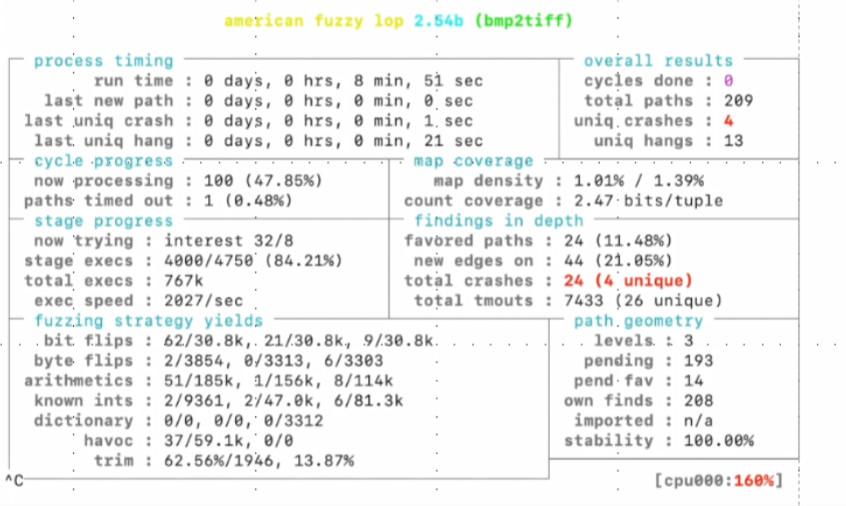Click the map density value '1.01% / 1.39%'
Screen dimensions: 846x506
[x=638, y=181]
